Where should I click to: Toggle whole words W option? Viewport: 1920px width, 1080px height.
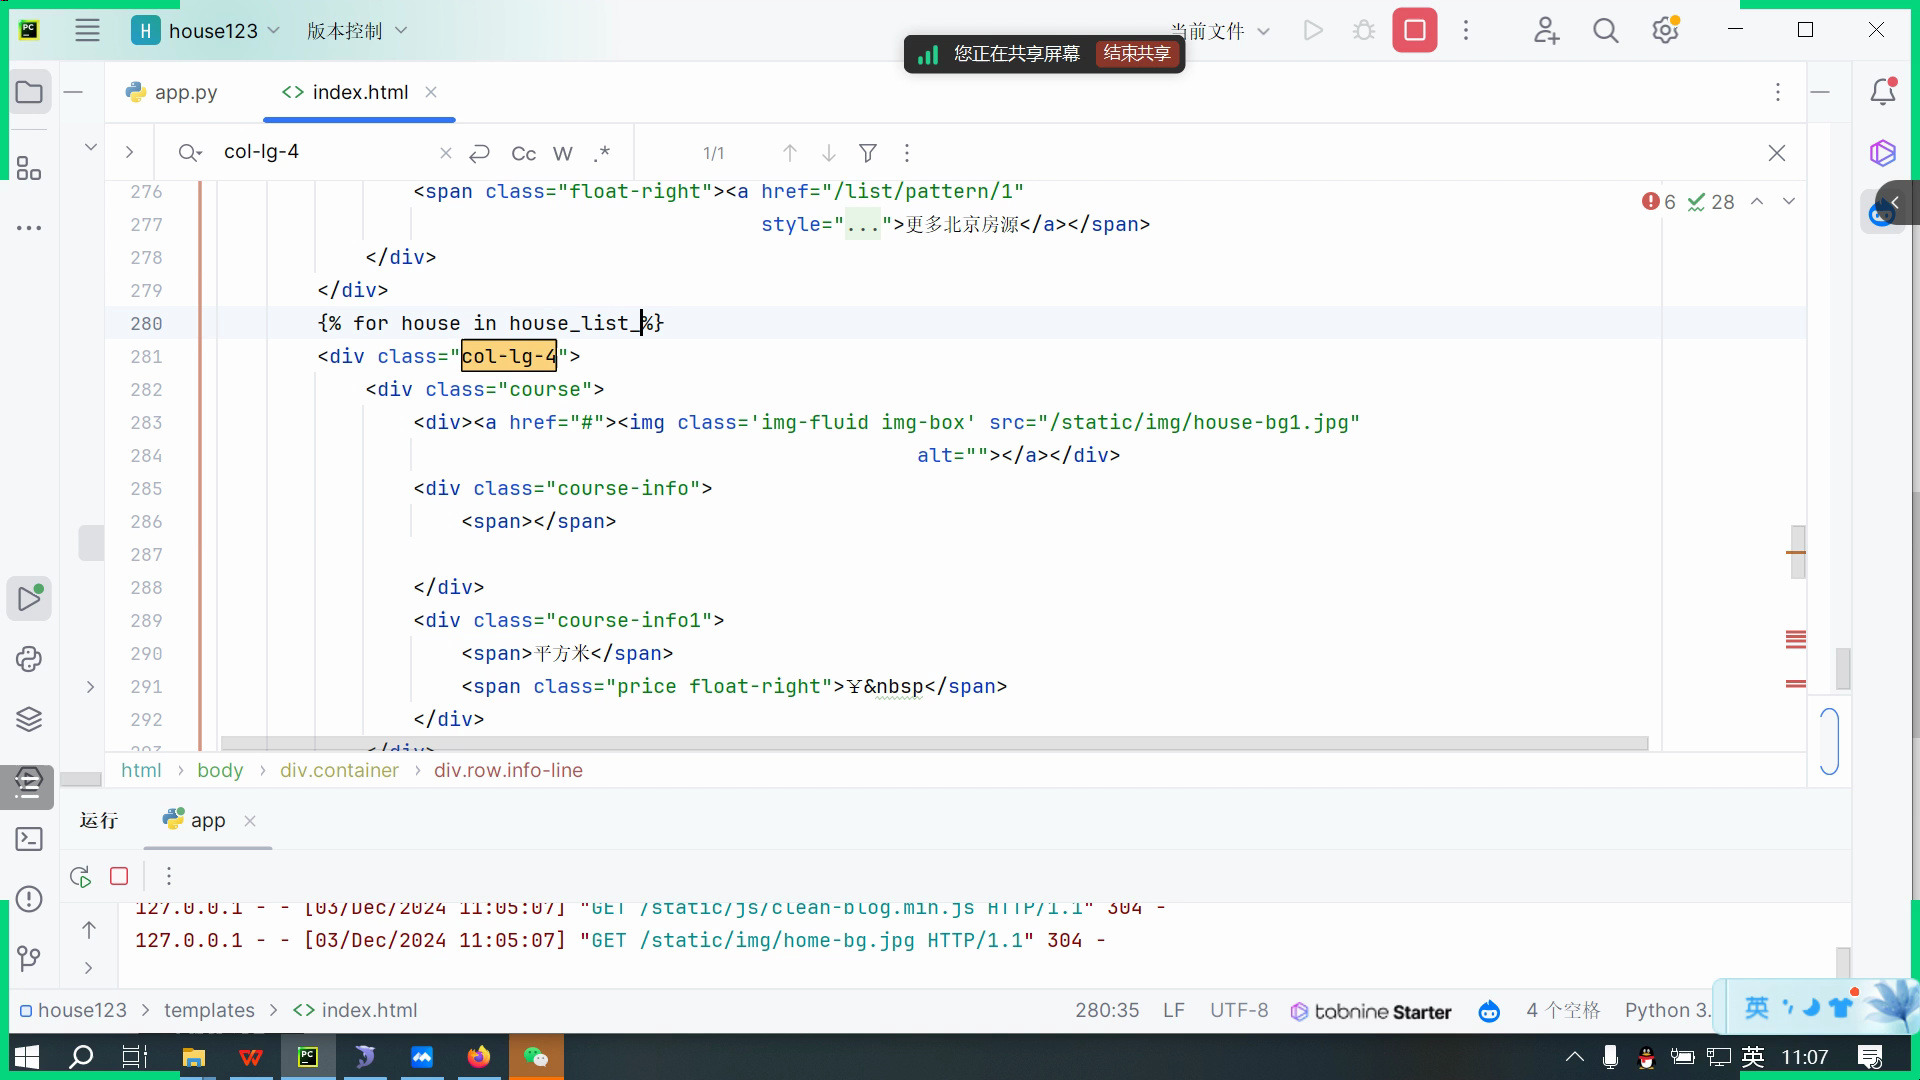pos(563,154)
